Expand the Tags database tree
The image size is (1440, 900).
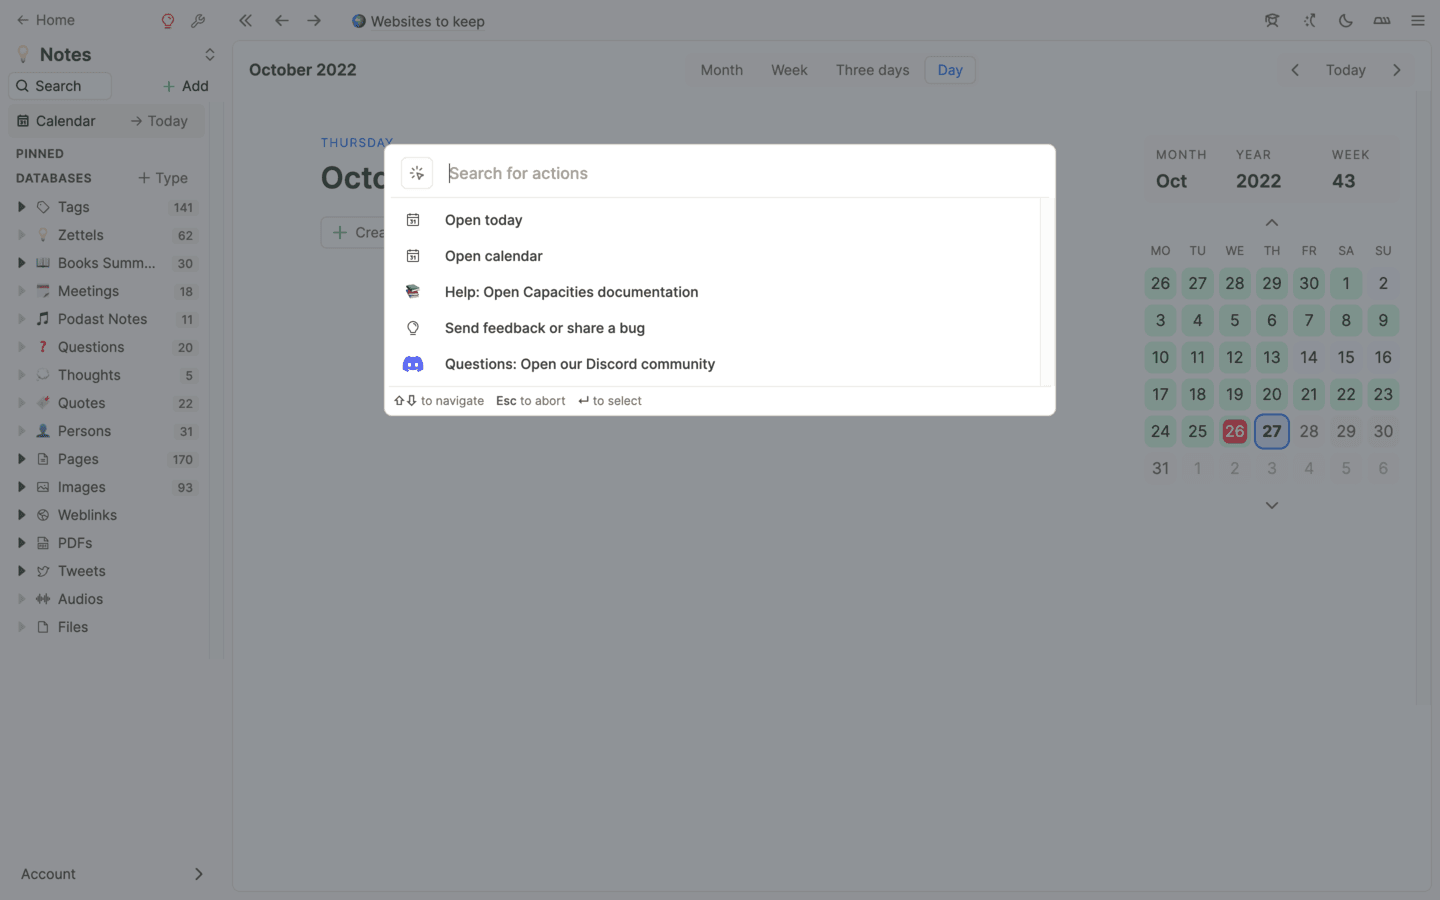(21, 207)
